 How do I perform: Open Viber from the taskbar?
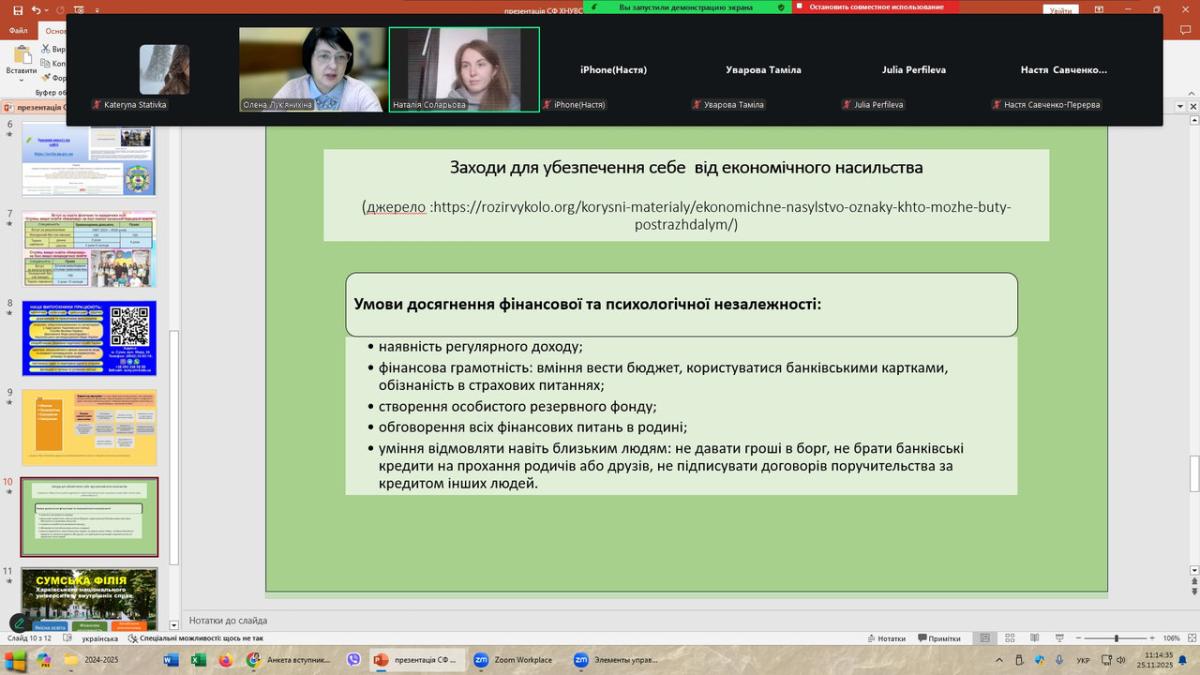(353, 660)
